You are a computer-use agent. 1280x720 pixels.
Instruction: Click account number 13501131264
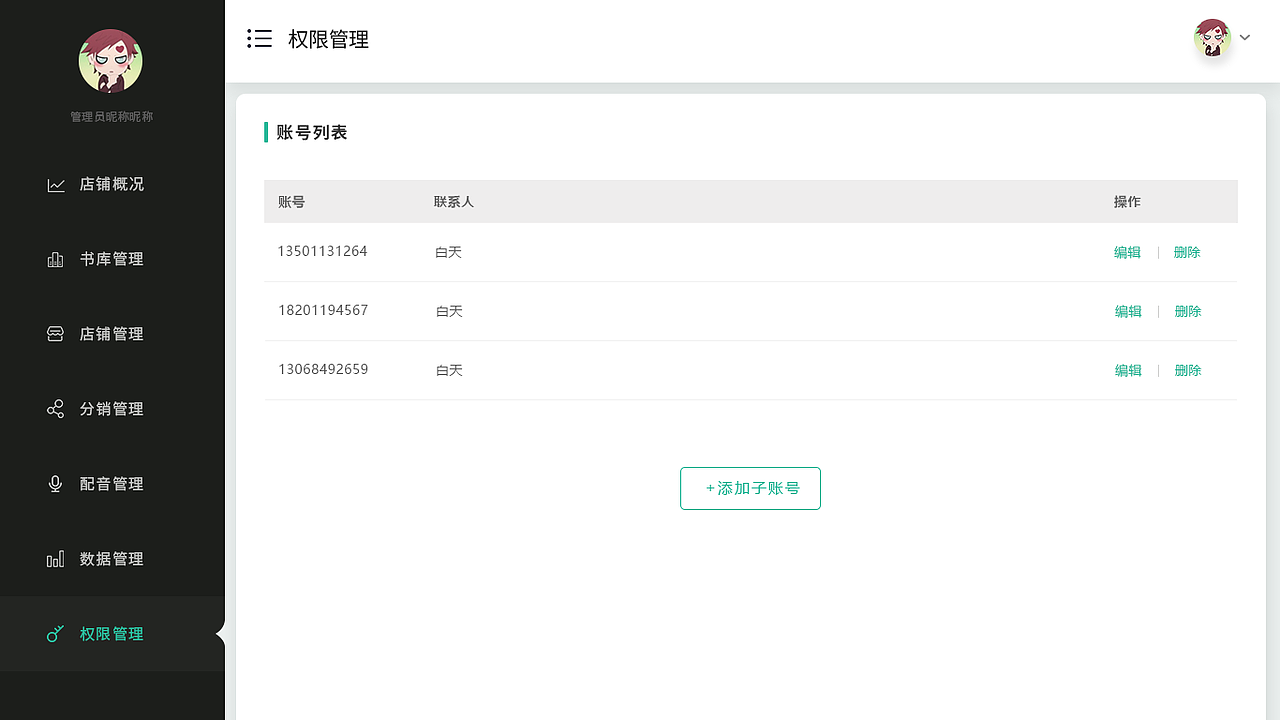pyautogui.click(x=323, y=251)
